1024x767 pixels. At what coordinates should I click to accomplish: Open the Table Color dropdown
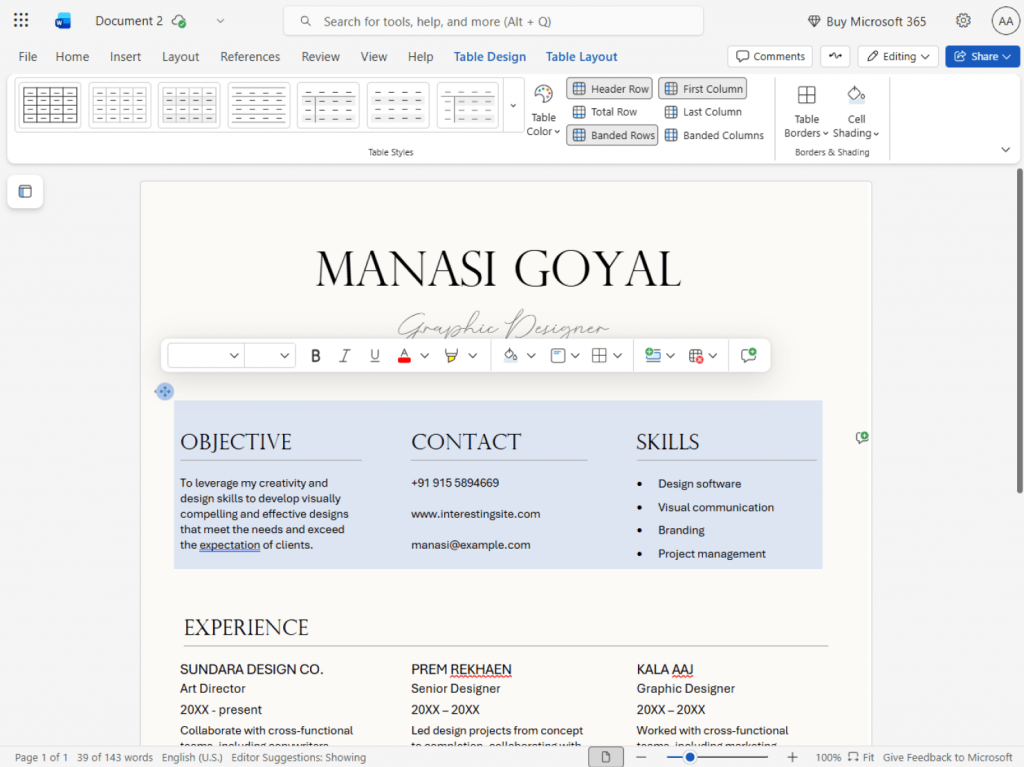[543, 110]
